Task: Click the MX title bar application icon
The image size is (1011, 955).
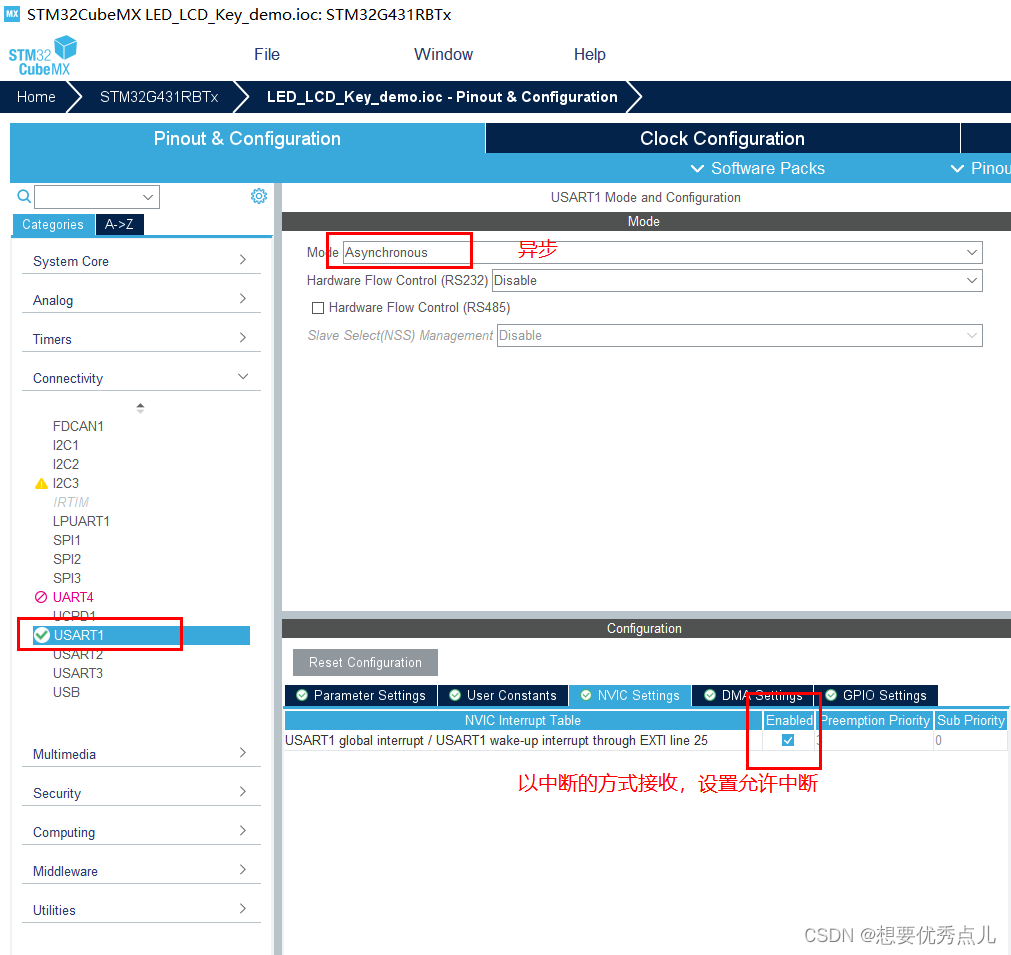Action: pos(12,14)
